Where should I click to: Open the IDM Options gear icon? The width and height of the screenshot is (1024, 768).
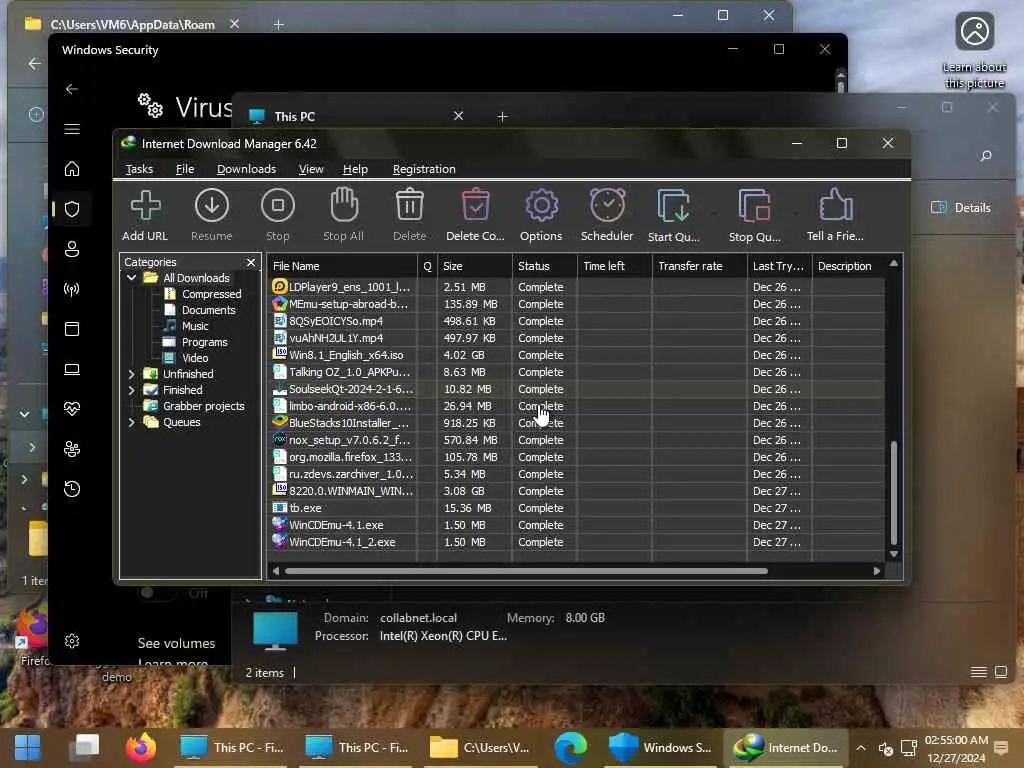click(x=541, y=206)
